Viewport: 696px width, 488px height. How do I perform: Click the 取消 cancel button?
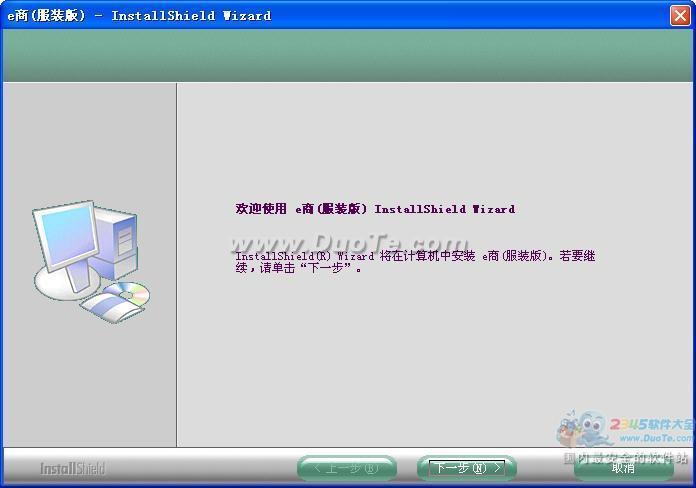click(623, 468)
